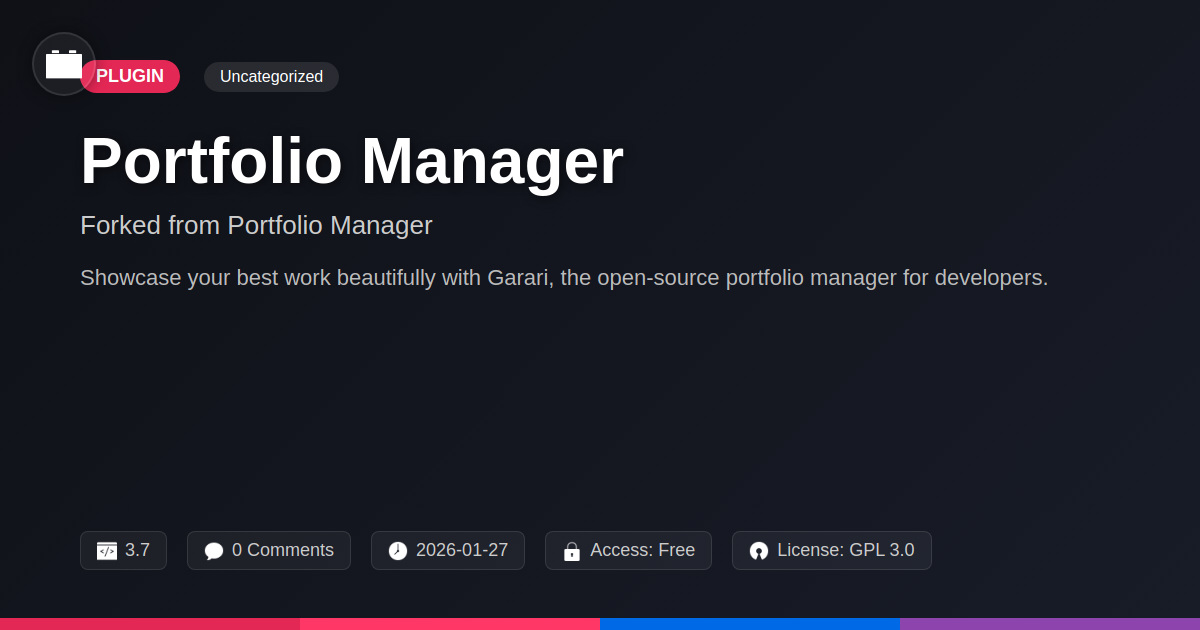
Task: Open the Uncategorized category tag
Action: tap(271, 77)
